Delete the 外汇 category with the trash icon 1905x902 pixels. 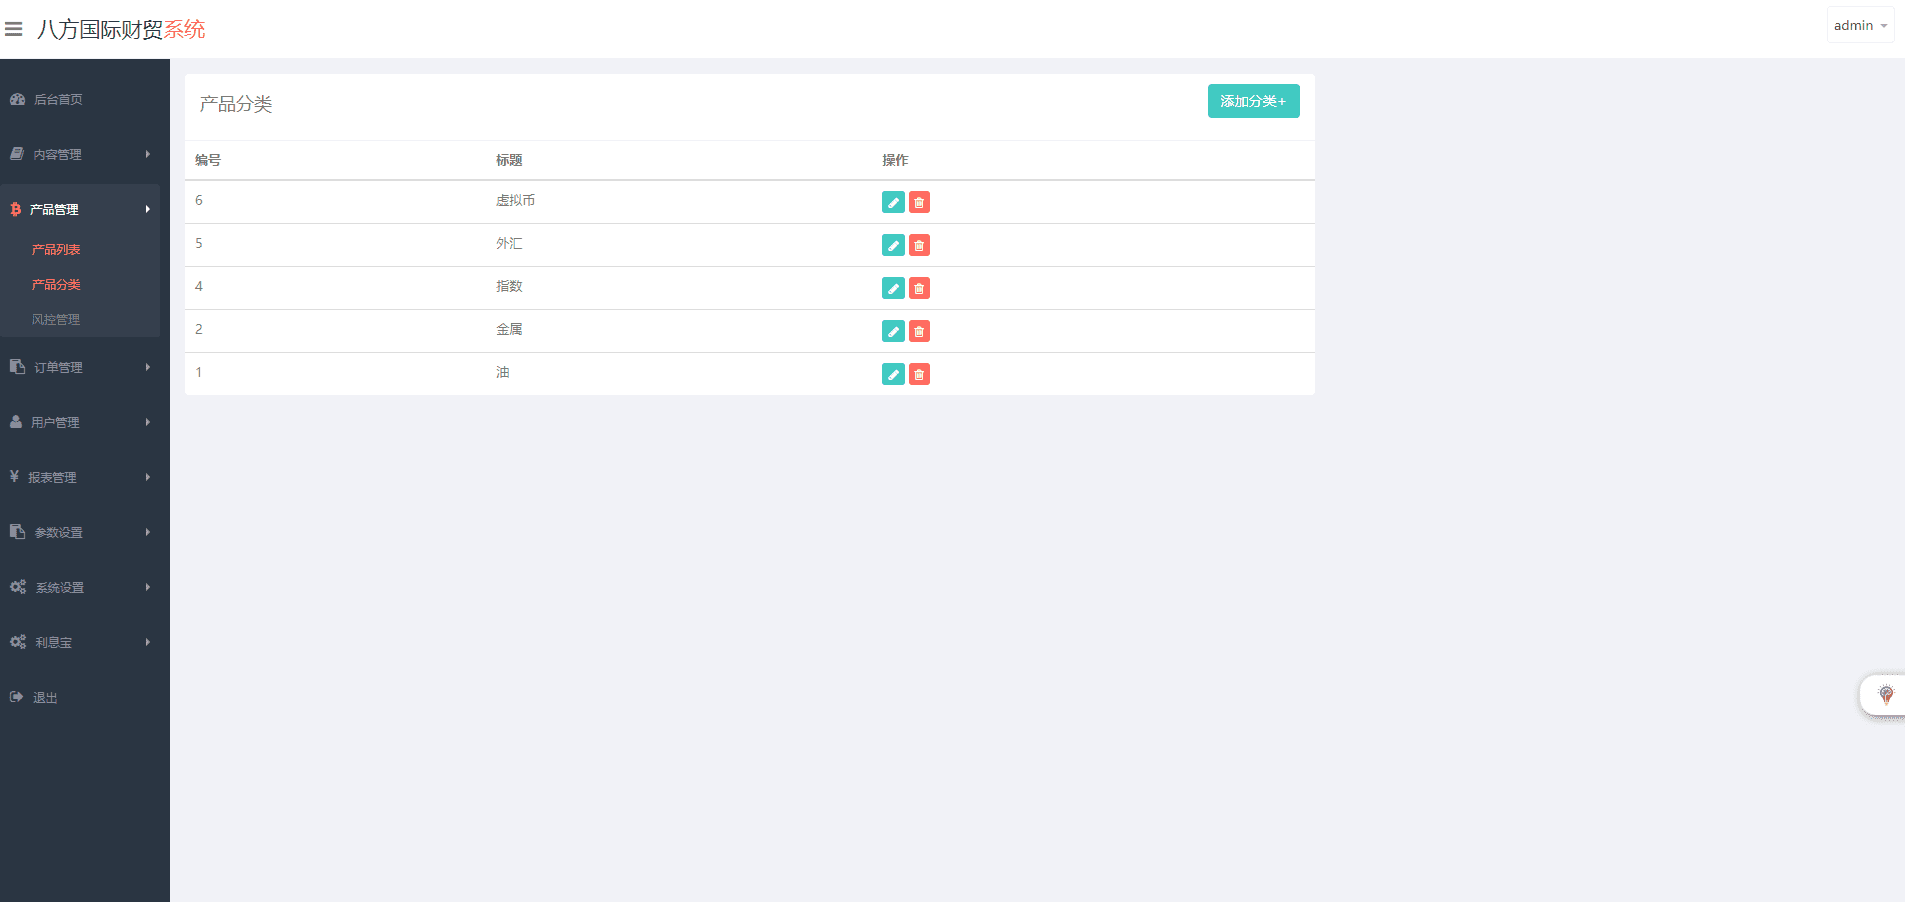point(919,245)
